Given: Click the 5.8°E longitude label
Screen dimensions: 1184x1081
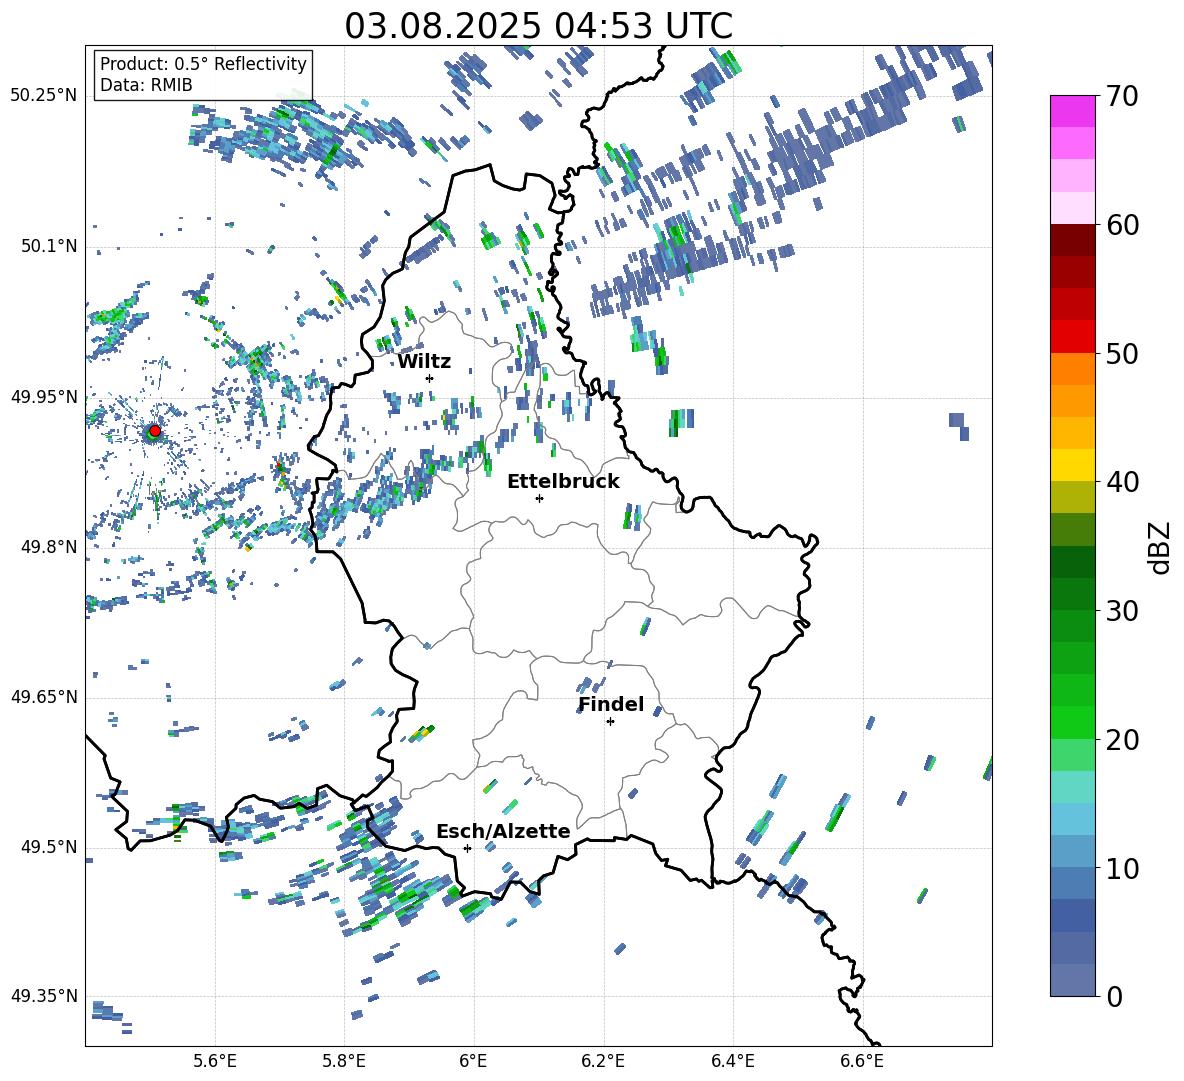Looking at the screenshot, I should [x=344, y=1061].
